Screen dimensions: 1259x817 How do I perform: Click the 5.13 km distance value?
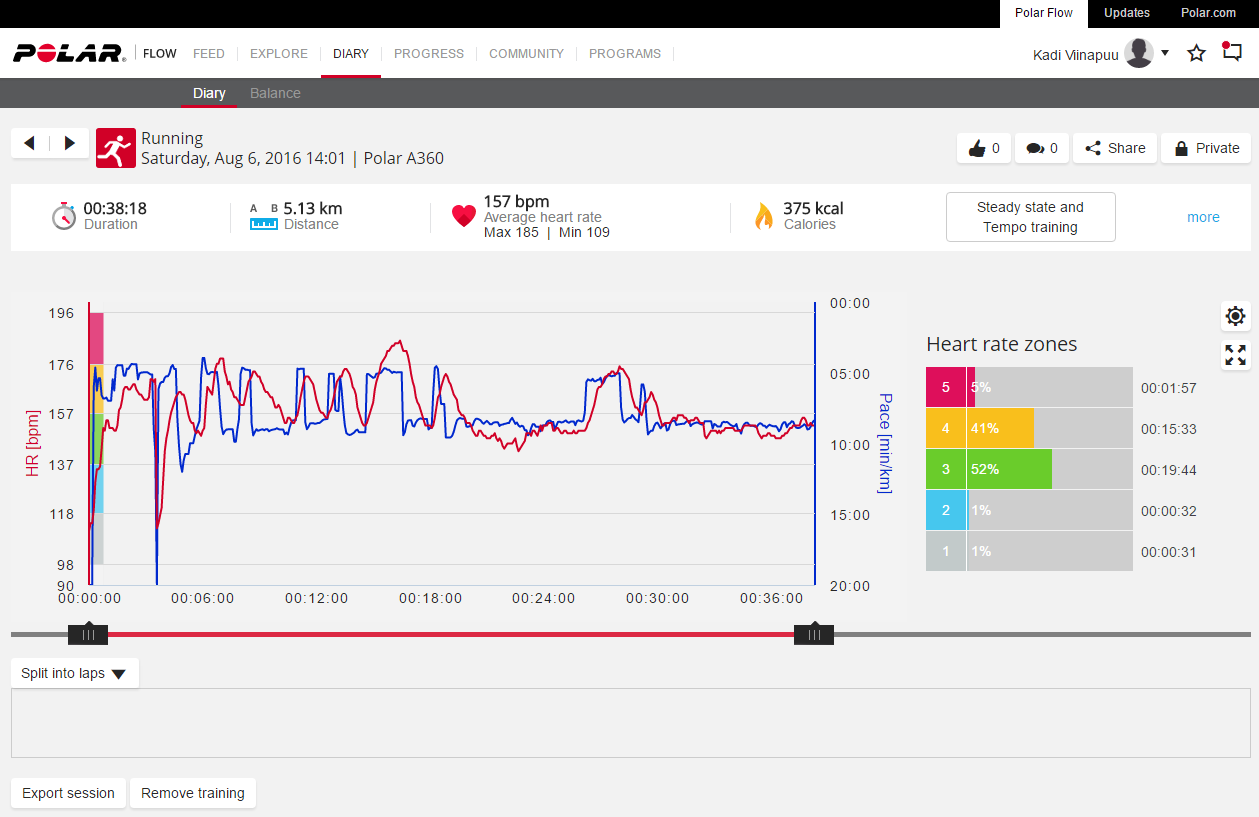click(x=313, y=208)
